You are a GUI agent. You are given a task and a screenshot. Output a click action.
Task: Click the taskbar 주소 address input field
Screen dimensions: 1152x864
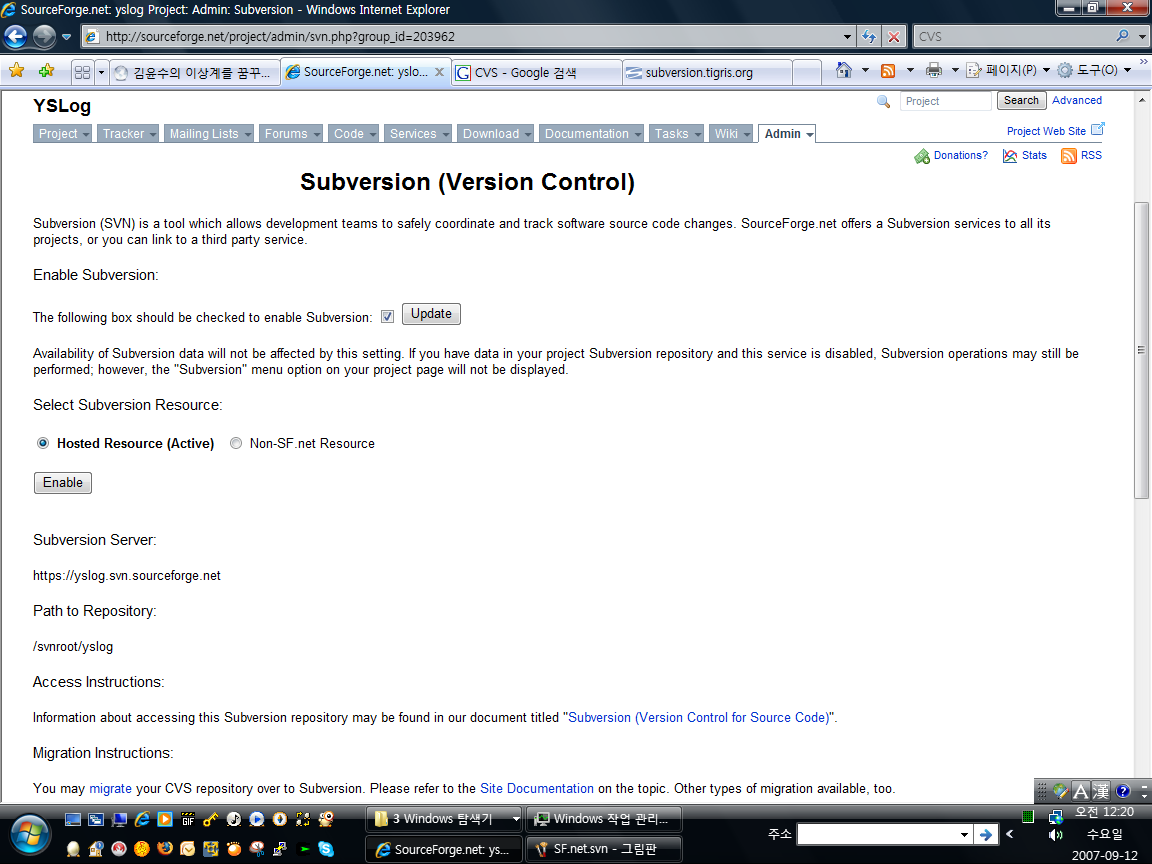click(x=884, y=835)
